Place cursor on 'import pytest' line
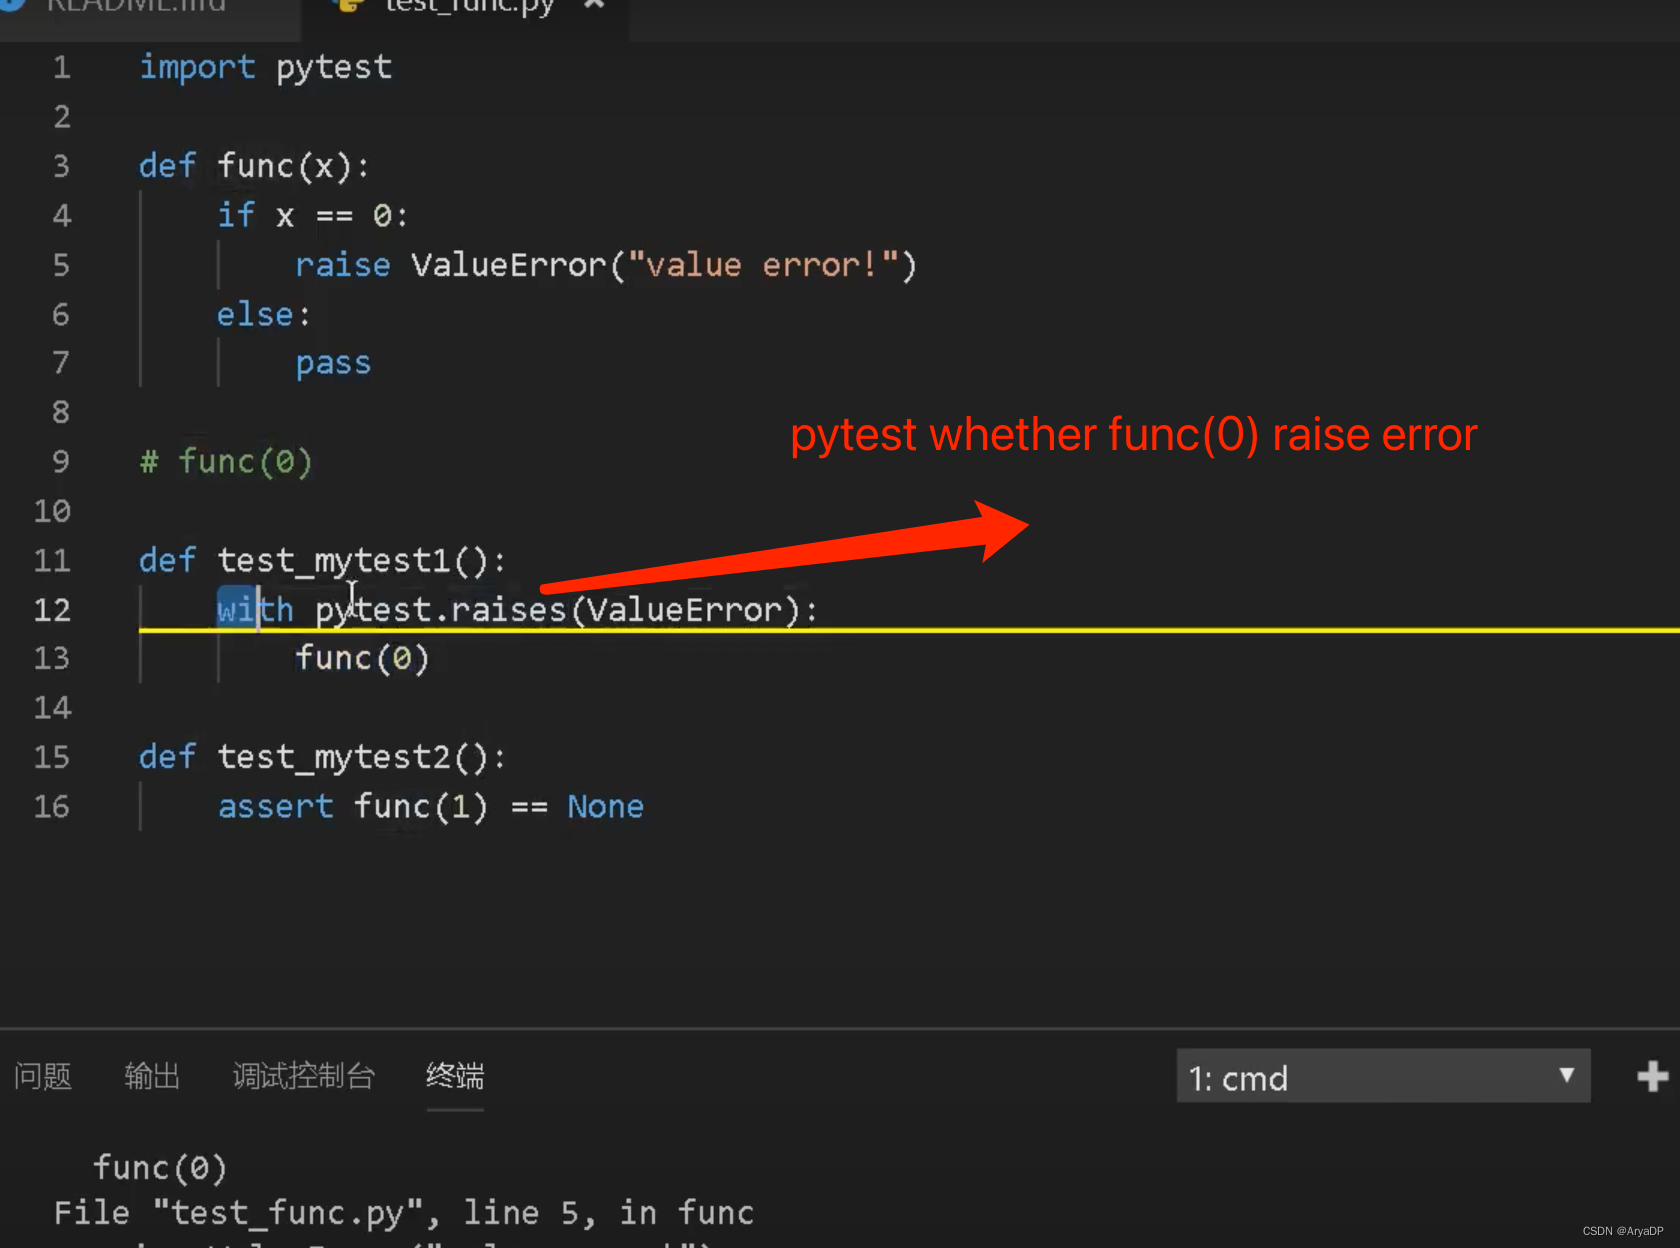The width and height of the screenshot is (1680, 1248). pos(265,68)
